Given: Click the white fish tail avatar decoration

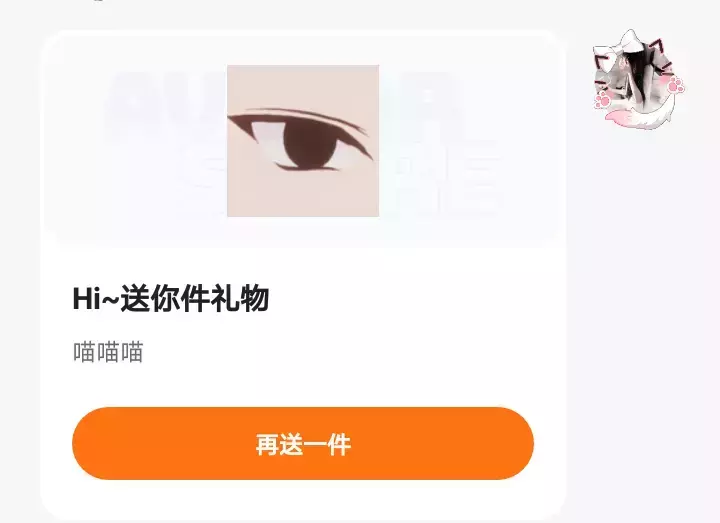Looking at the screenshot, I should point(645,115).
